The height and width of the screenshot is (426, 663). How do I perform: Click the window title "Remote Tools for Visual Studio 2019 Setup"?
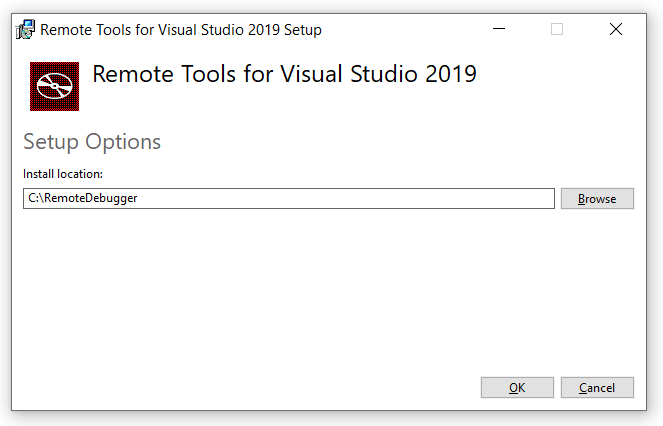click(x=181, y=30)
